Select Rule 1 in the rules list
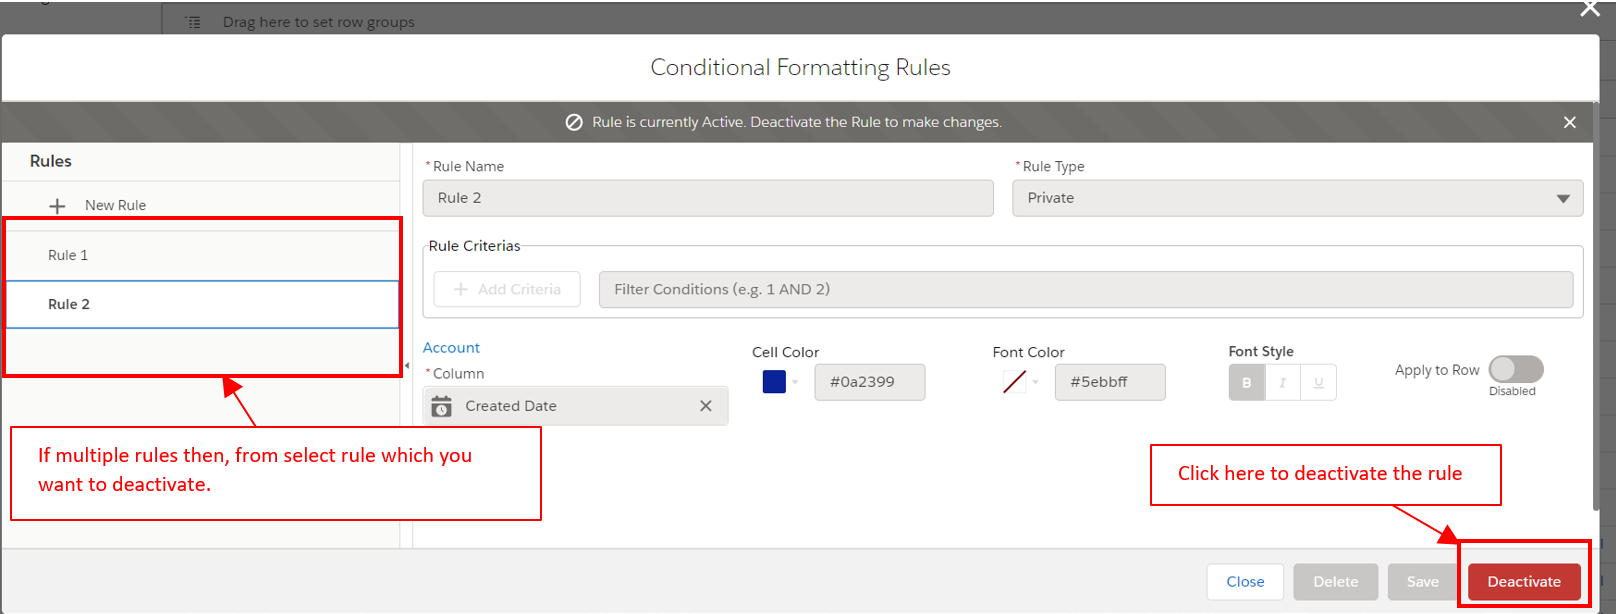 coord(68,255)
